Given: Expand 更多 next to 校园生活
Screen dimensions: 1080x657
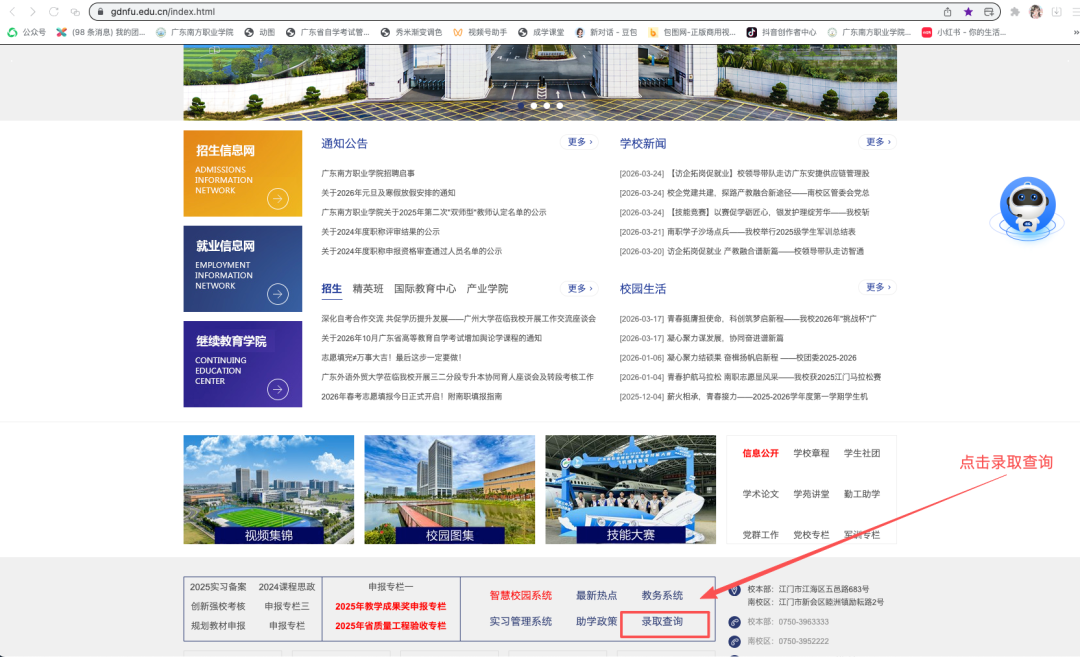Looking at the screenshot, I should [879, 287].
